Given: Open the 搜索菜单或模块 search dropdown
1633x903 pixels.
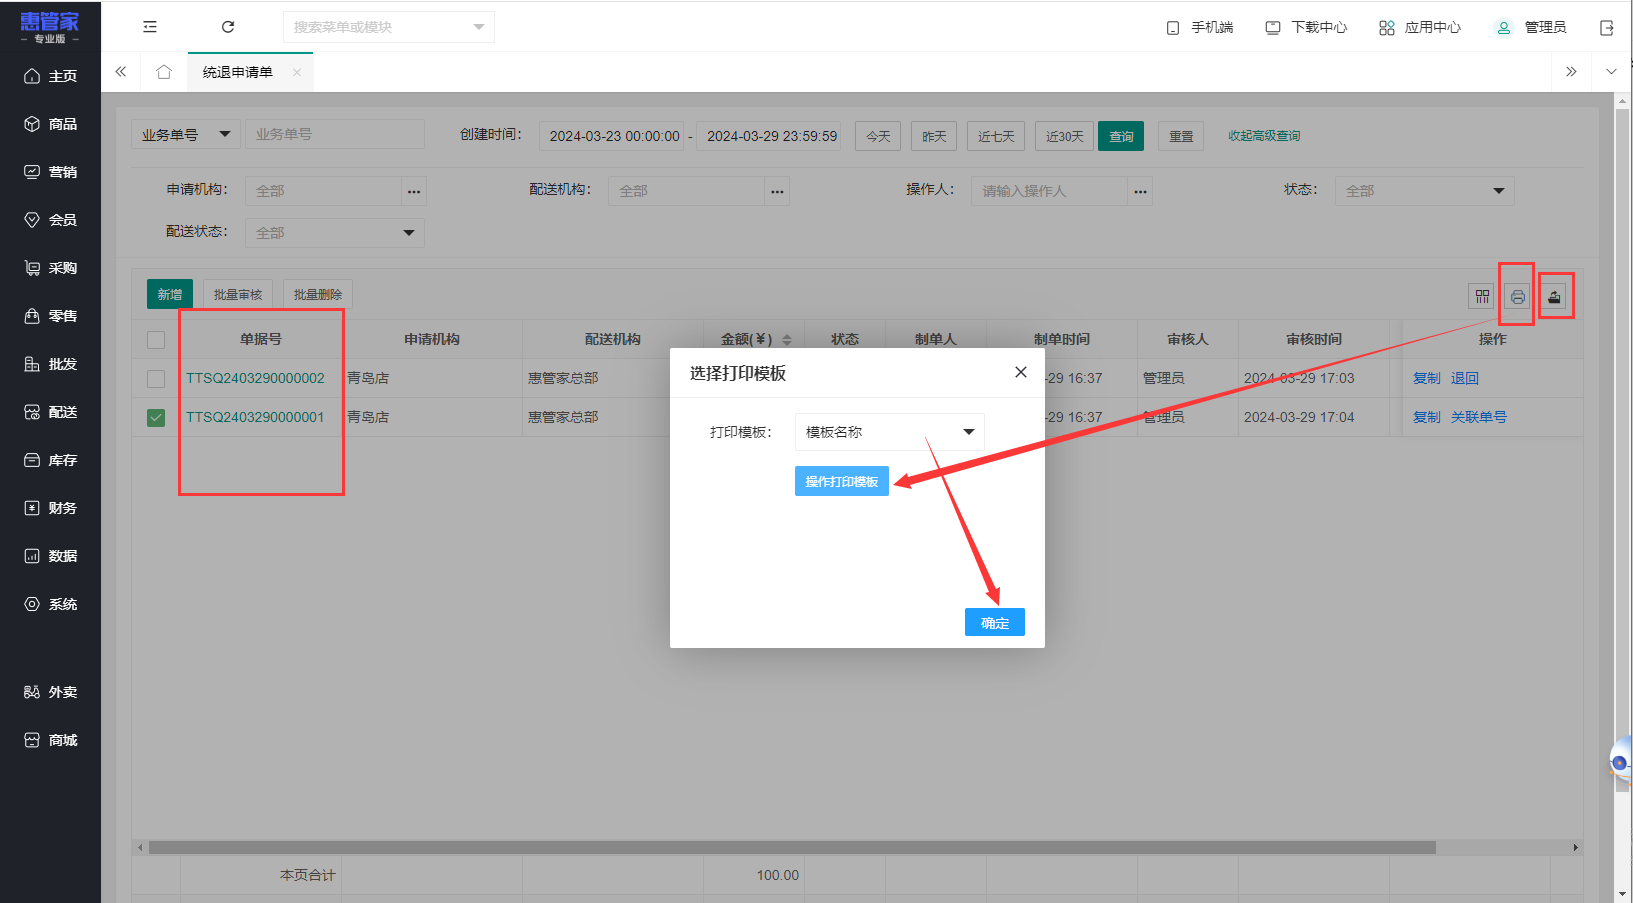Looking at the screenshot, I should point(389,27).
